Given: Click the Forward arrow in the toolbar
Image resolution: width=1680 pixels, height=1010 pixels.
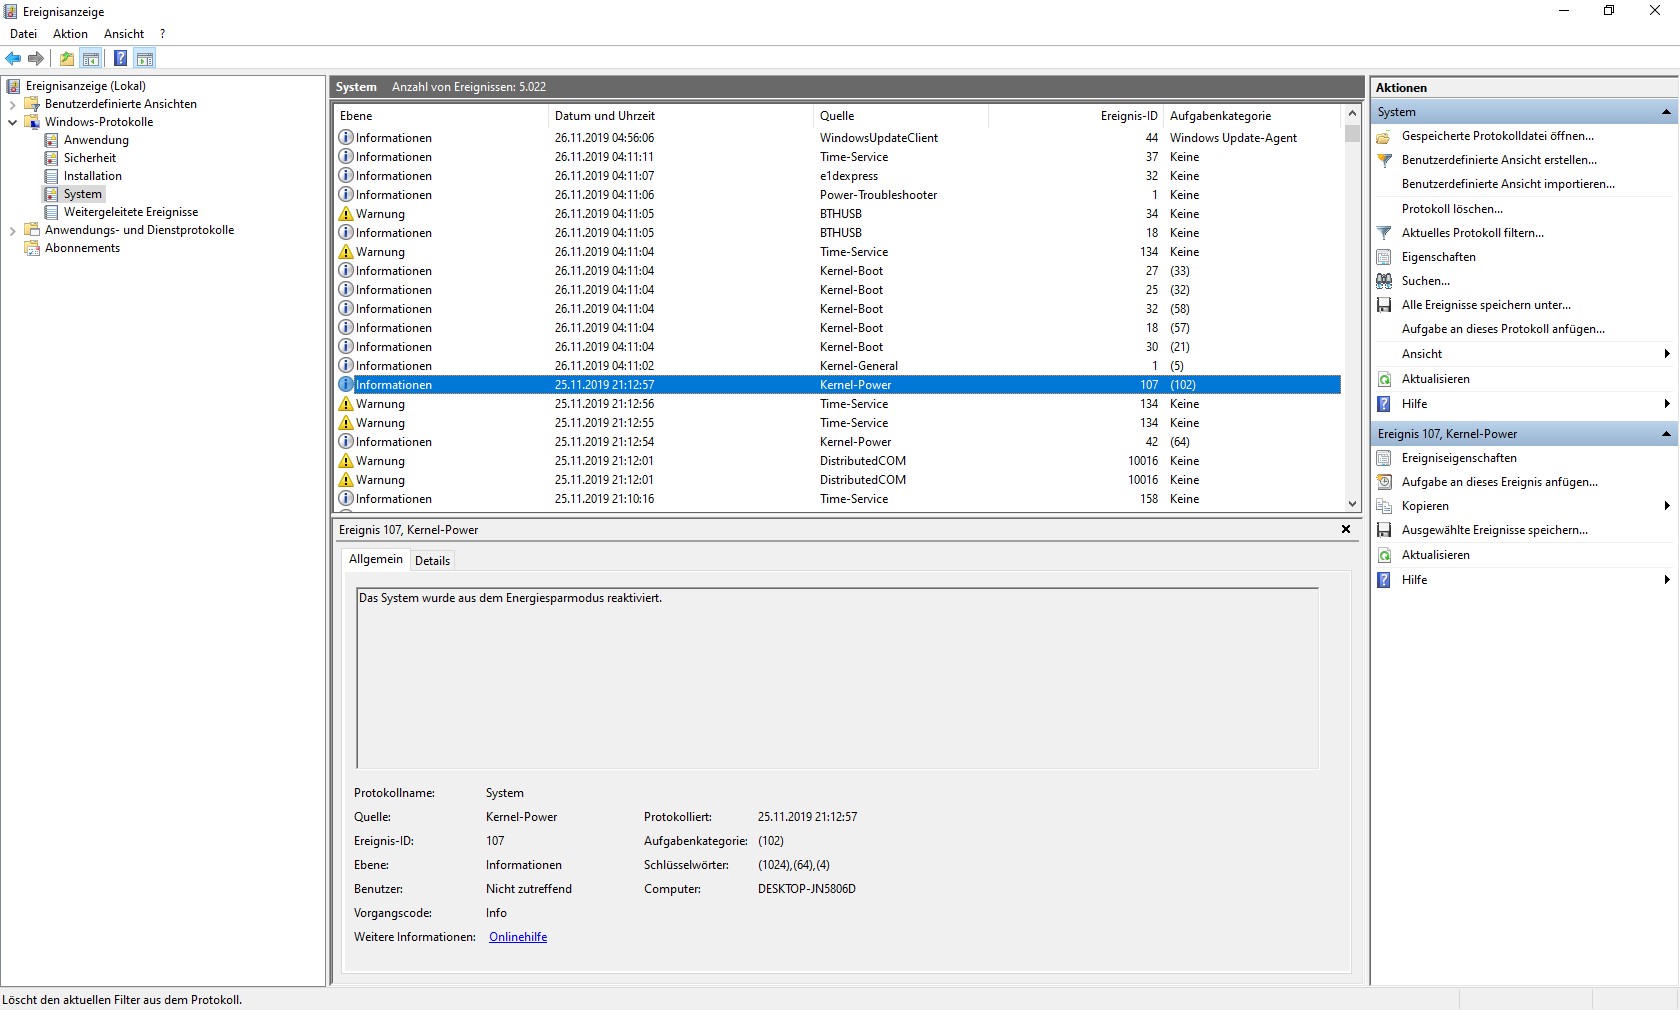Looking at the screenshot, I should point(36,59).
